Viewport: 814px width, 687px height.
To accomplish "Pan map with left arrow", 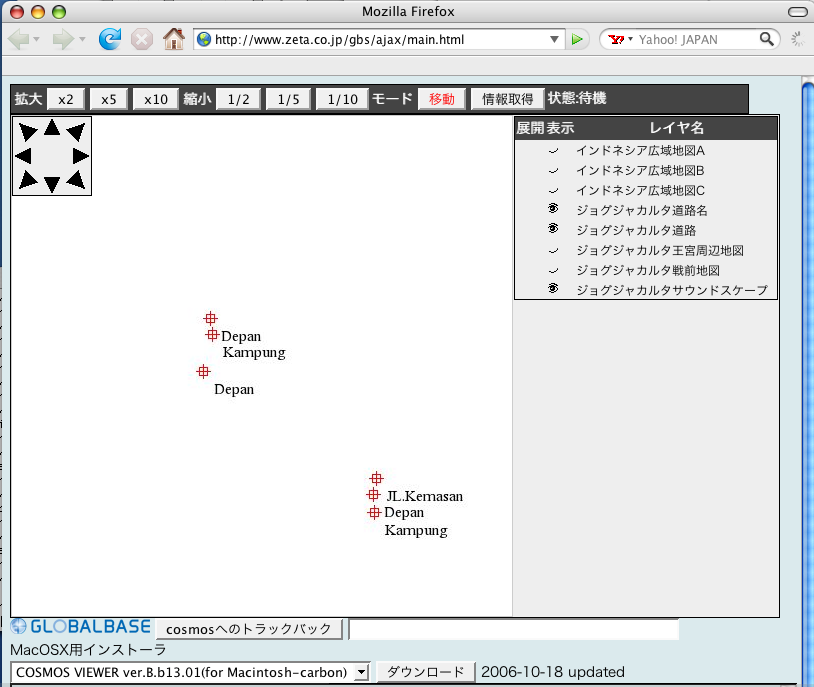I will tap(23, 156).
